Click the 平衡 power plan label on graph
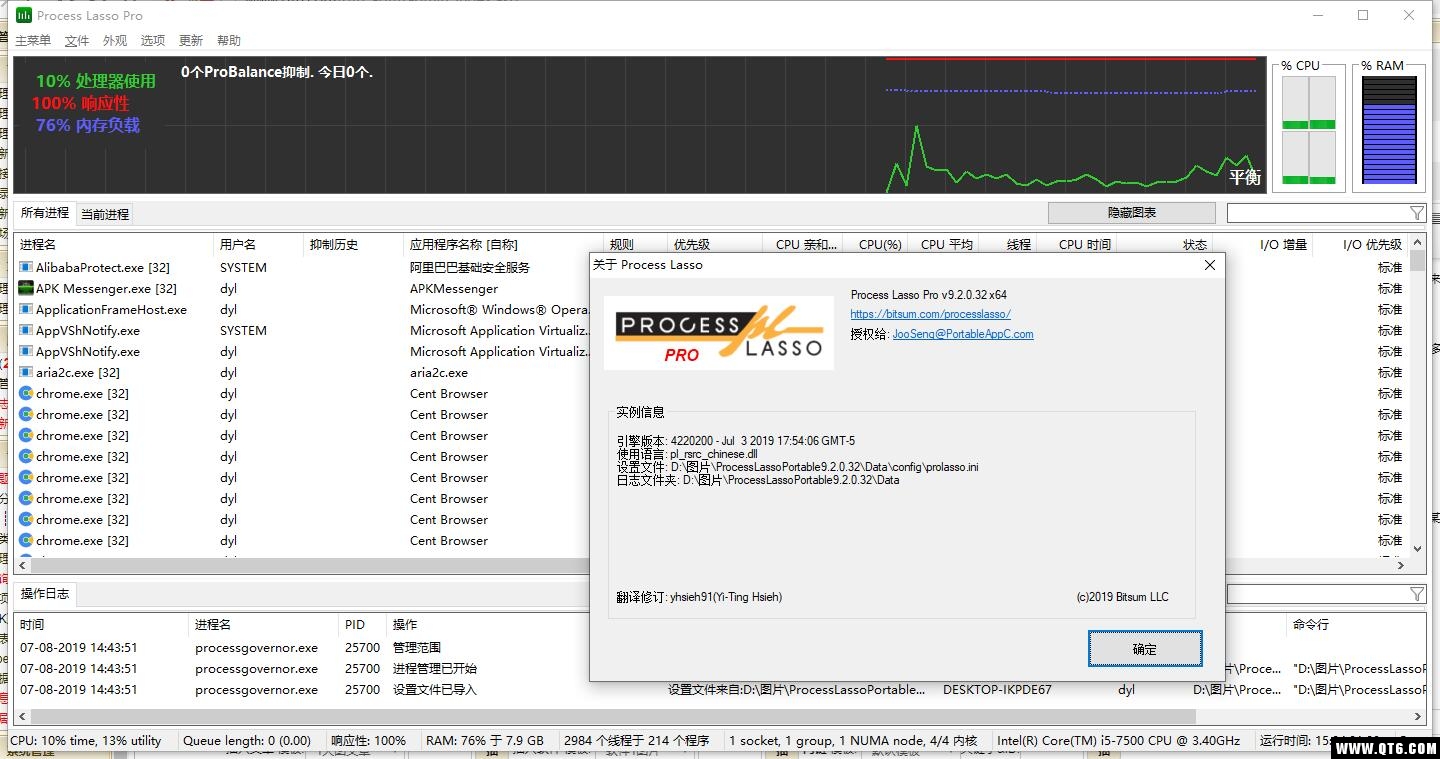 pyautogui.click(x=1245, y=178)
